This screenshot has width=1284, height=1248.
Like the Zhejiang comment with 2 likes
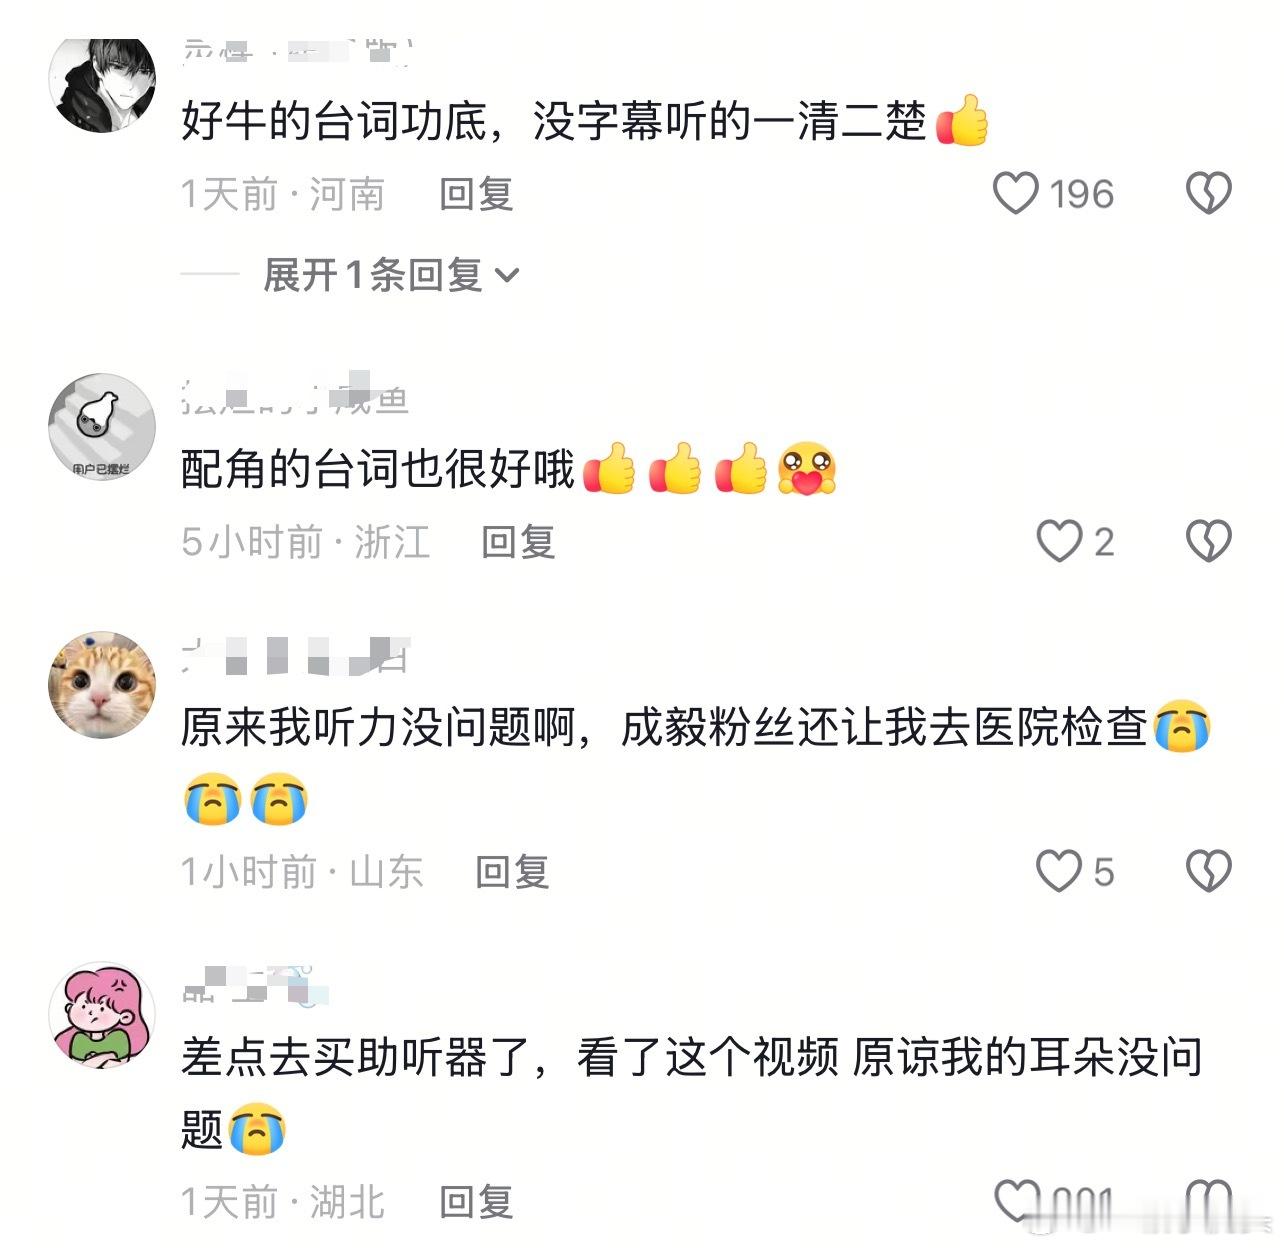tap(1059, 541)
